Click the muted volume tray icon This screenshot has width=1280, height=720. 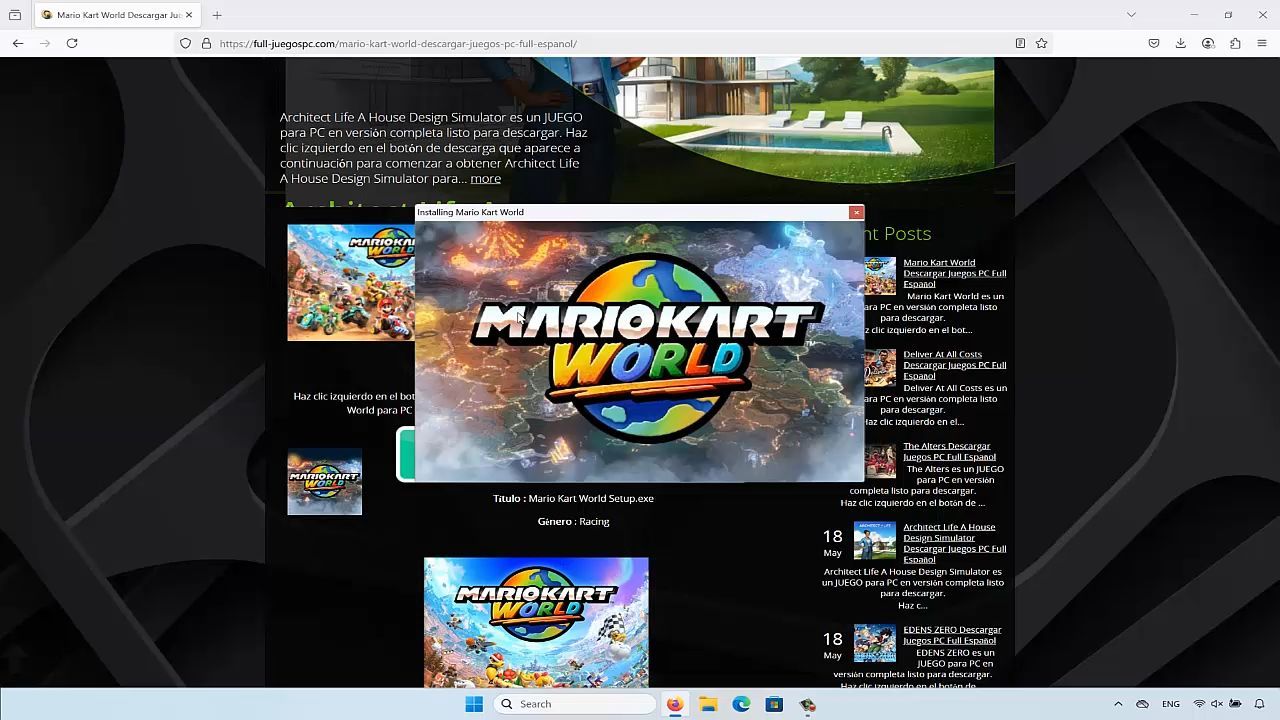click(1217, 704)
